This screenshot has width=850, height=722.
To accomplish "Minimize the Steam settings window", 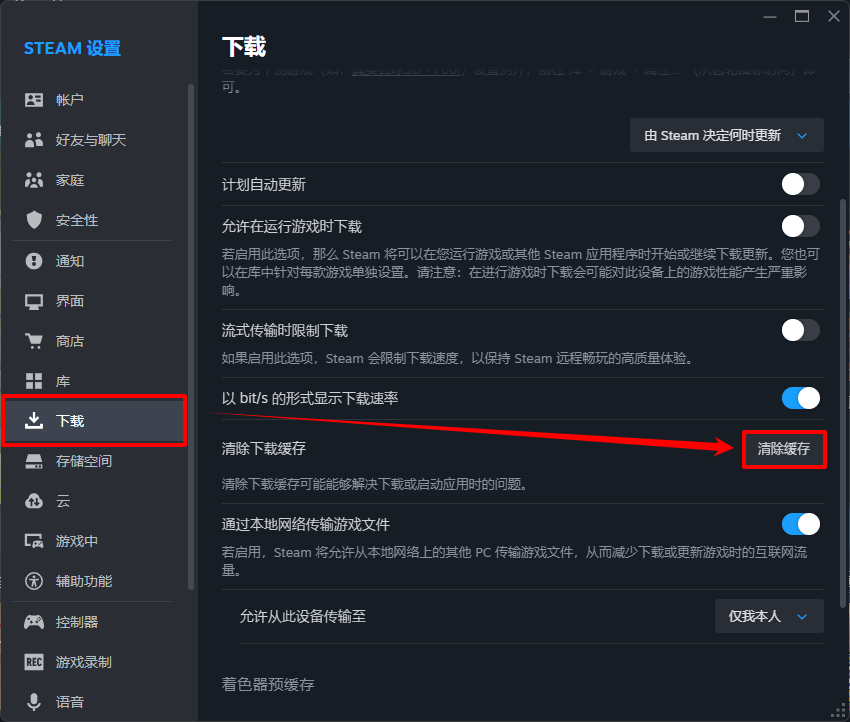I will point(770,17).
